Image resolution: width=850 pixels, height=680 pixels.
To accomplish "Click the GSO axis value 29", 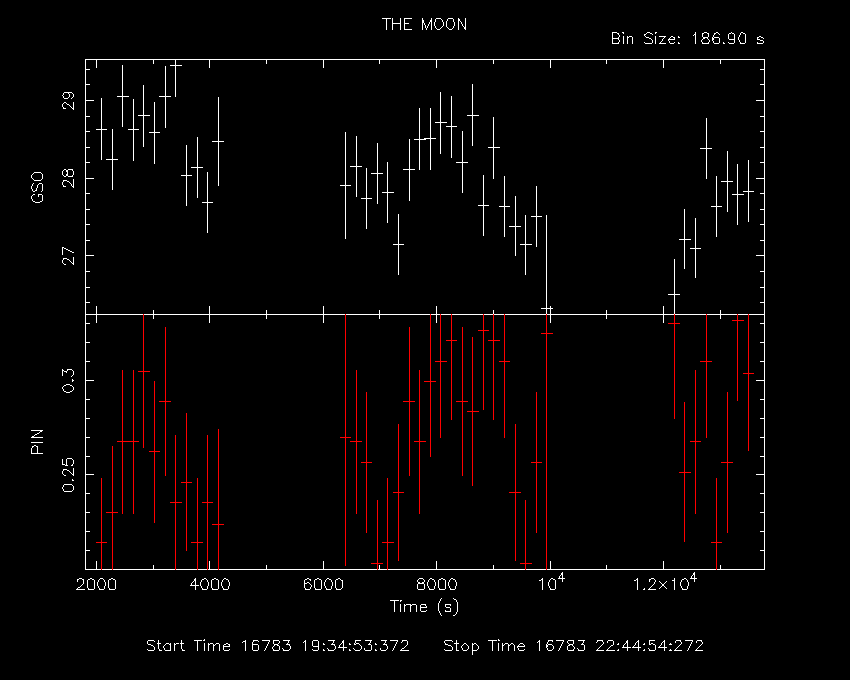I will coord(69,101).
